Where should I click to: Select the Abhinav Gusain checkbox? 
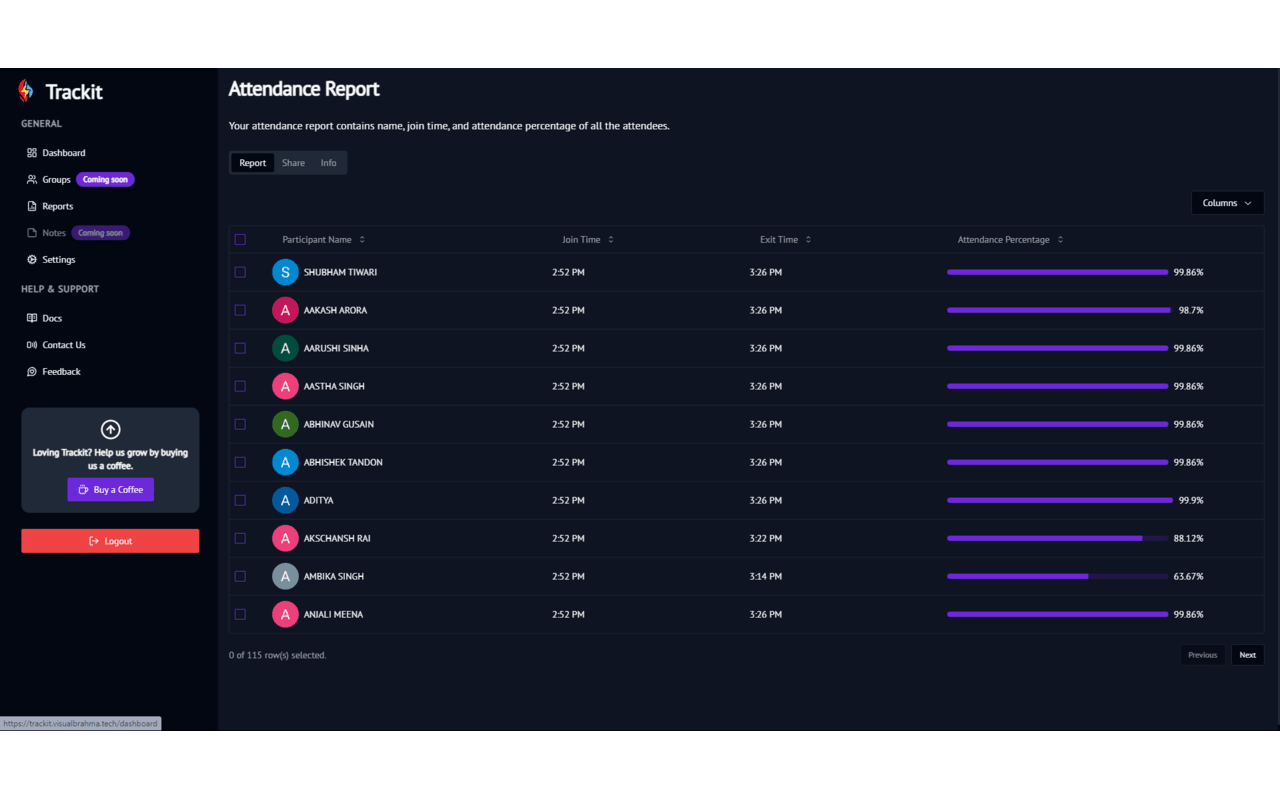pos(240,424)
